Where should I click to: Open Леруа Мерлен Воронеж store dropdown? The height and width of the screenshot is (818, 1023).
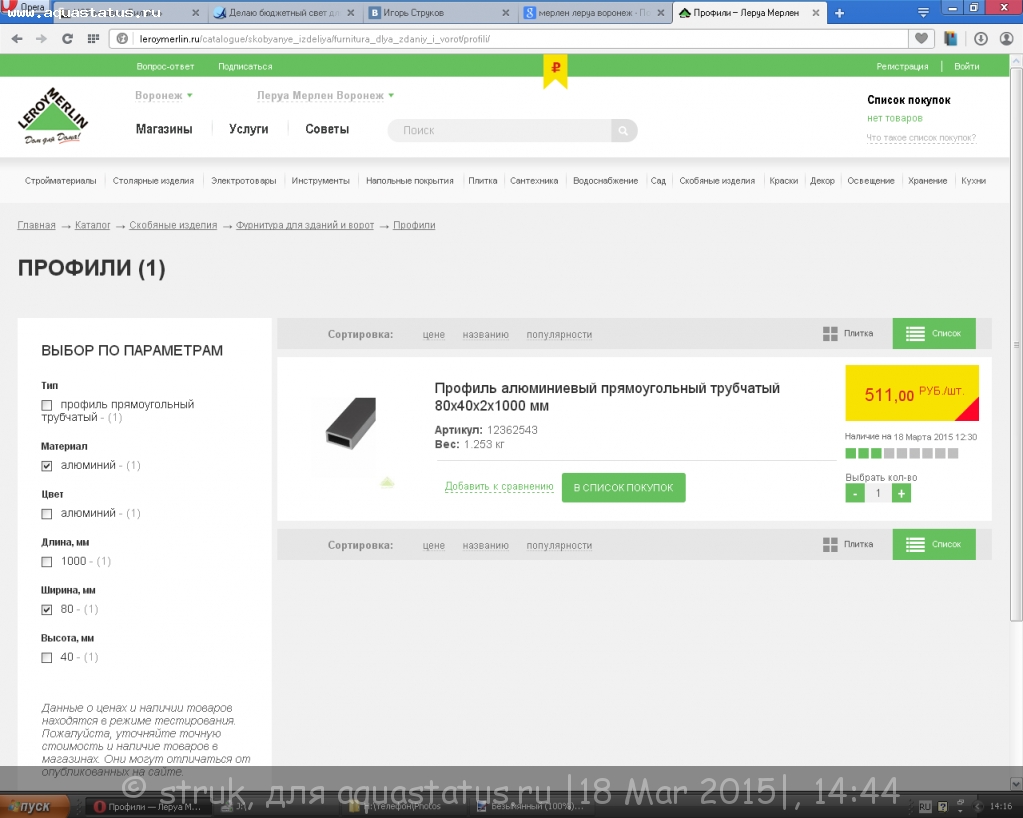(326, 95)
